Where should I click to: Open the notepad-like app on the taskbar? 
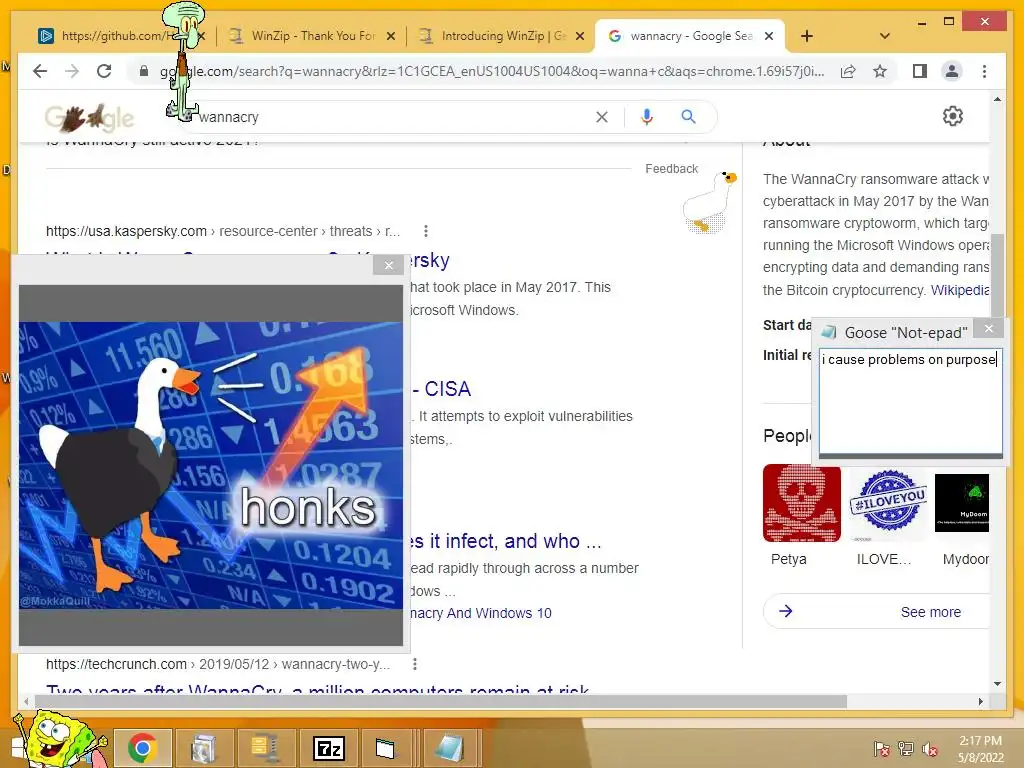(449, 748)
